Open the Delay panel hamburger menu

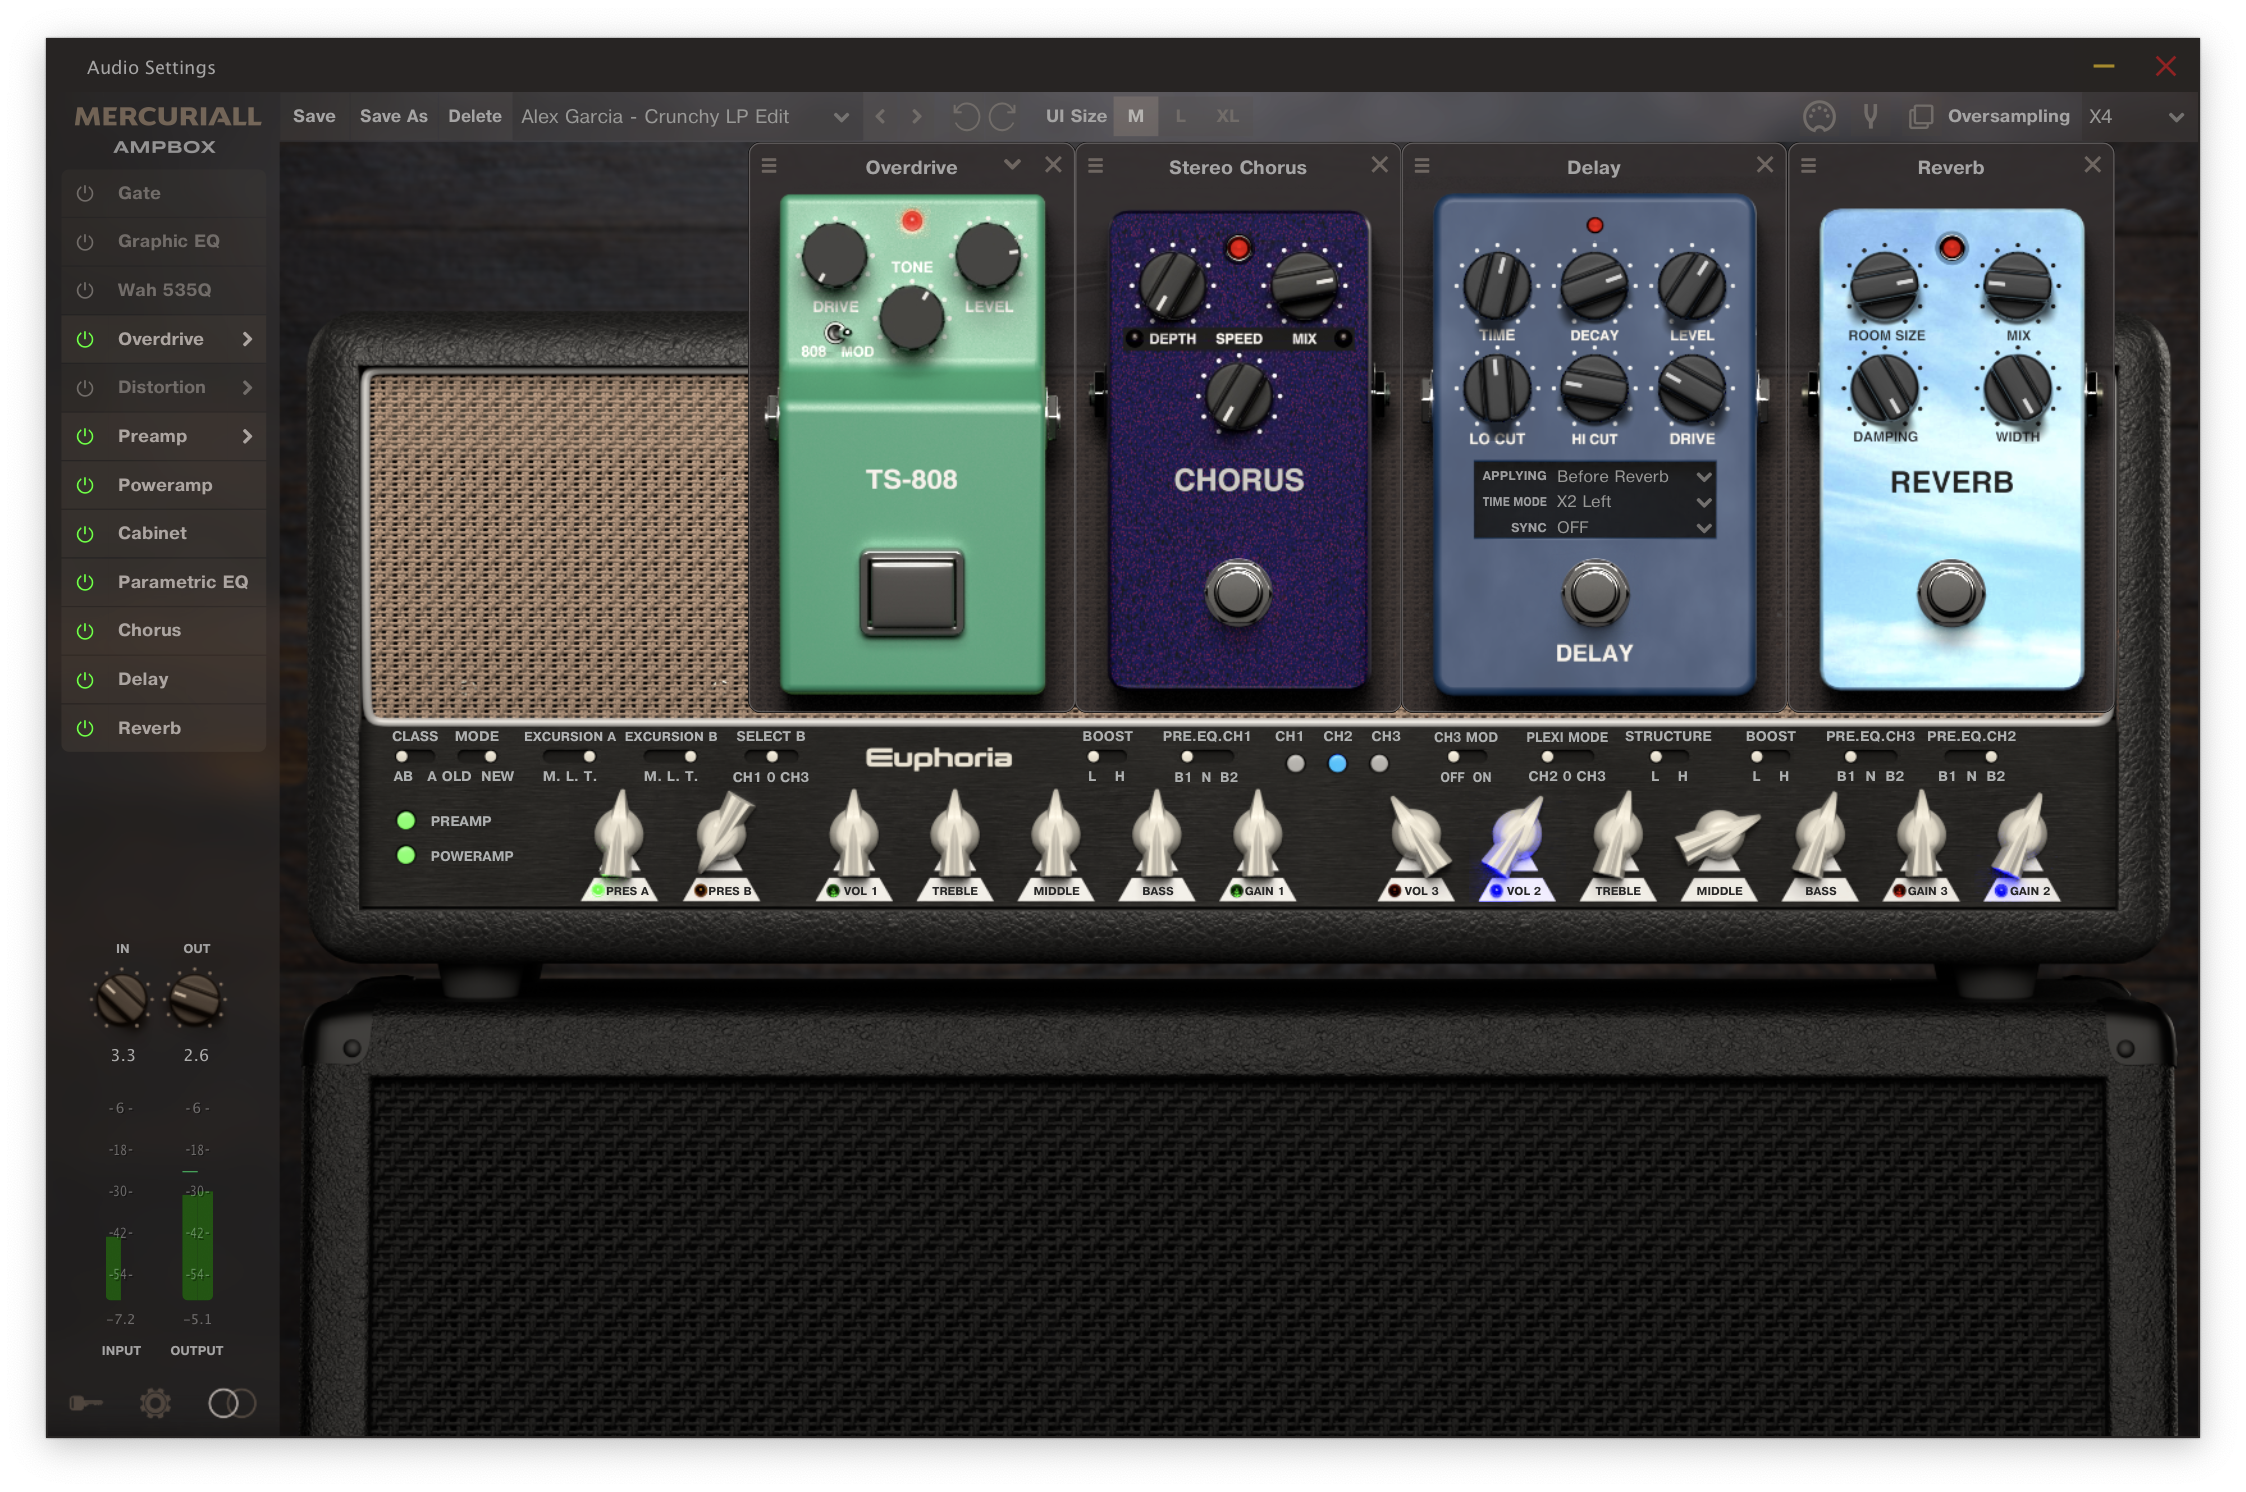click(x=1422, y=166)
